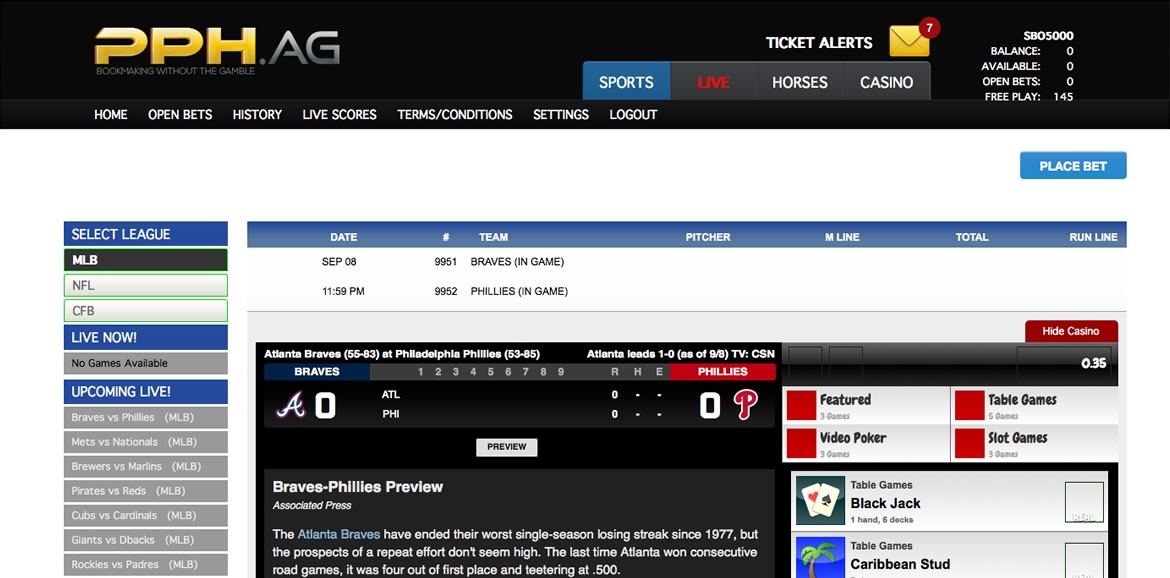This screenshot has width=1170, height=578.
Task: Click the No Games Available entry
Action: 146,363
